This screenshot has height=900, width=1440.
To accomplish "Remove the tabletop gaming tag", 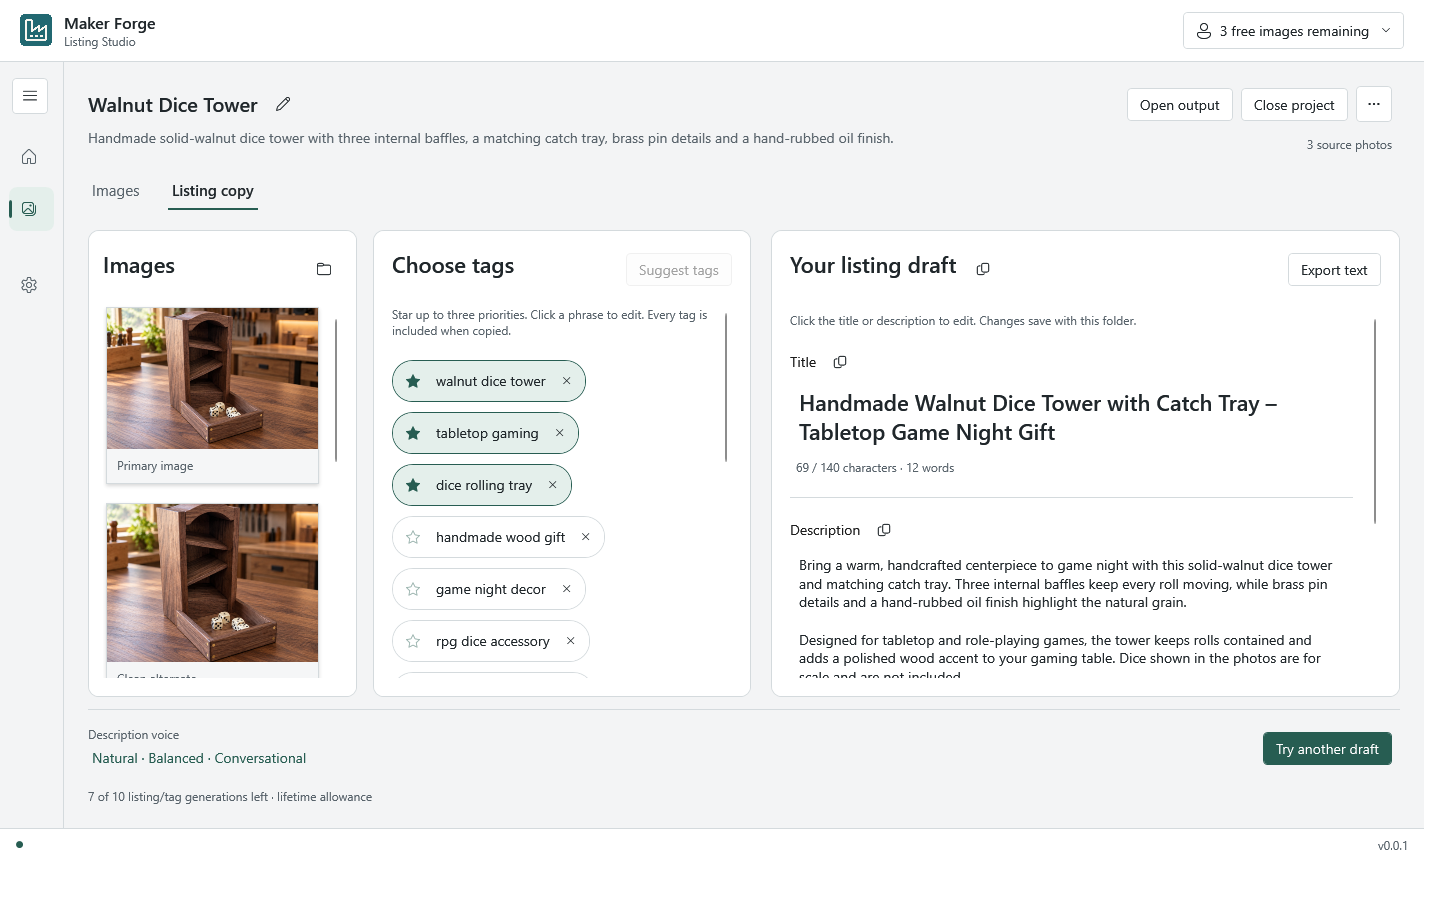I will [x=560, y=433].
